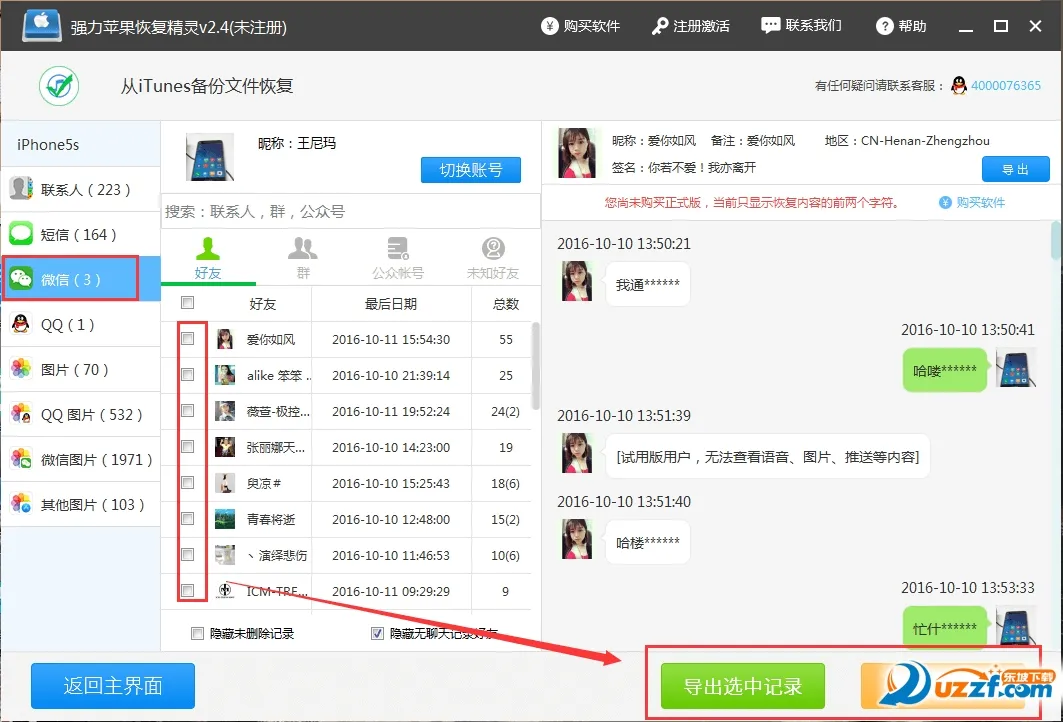Select 短信 (164) in sidebar
Image resolution: width=1063 pixels, height=722 pixels.
[x=81, y=235]
